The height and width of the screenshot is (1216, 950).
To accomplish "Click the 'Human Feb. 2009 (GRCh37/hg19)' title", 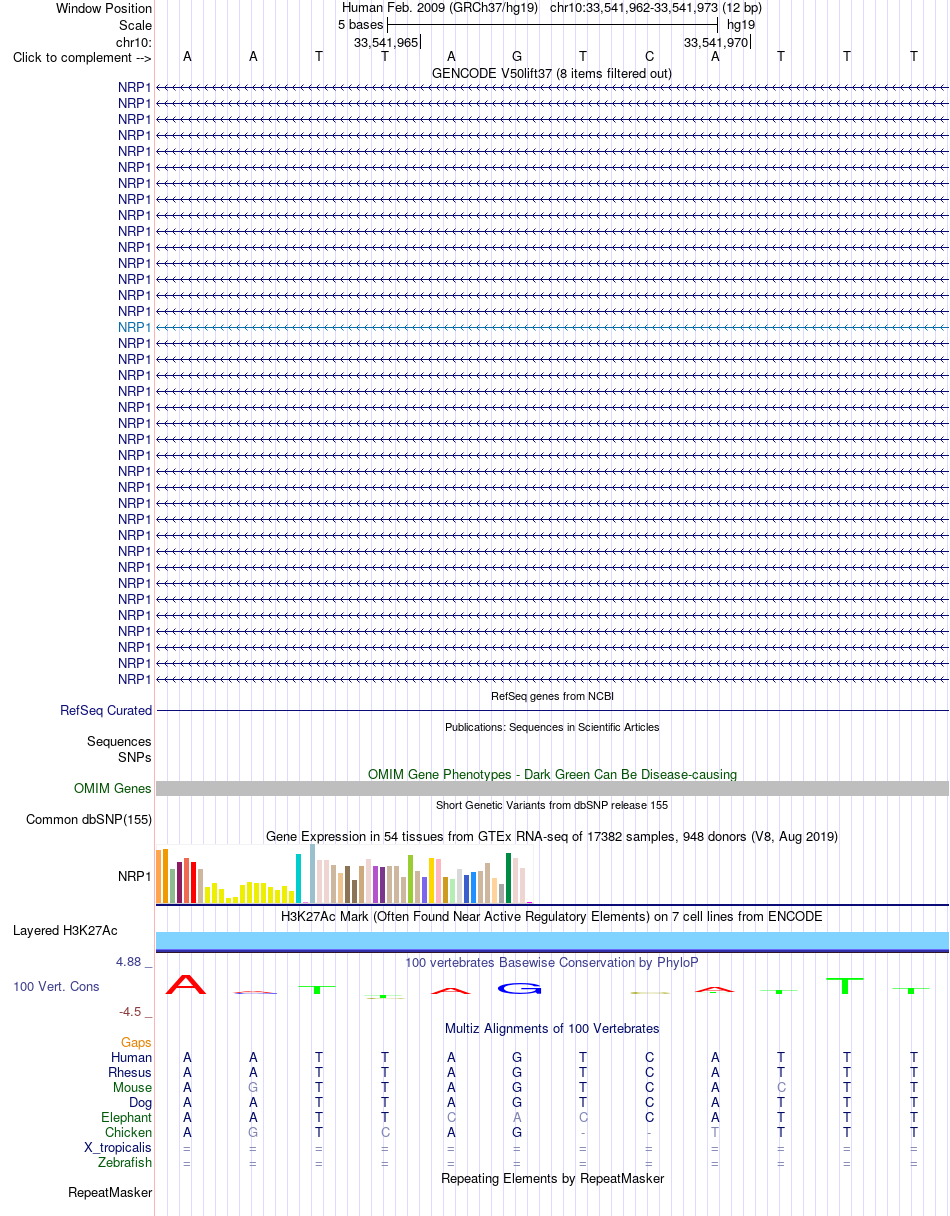I will [440, 7].
